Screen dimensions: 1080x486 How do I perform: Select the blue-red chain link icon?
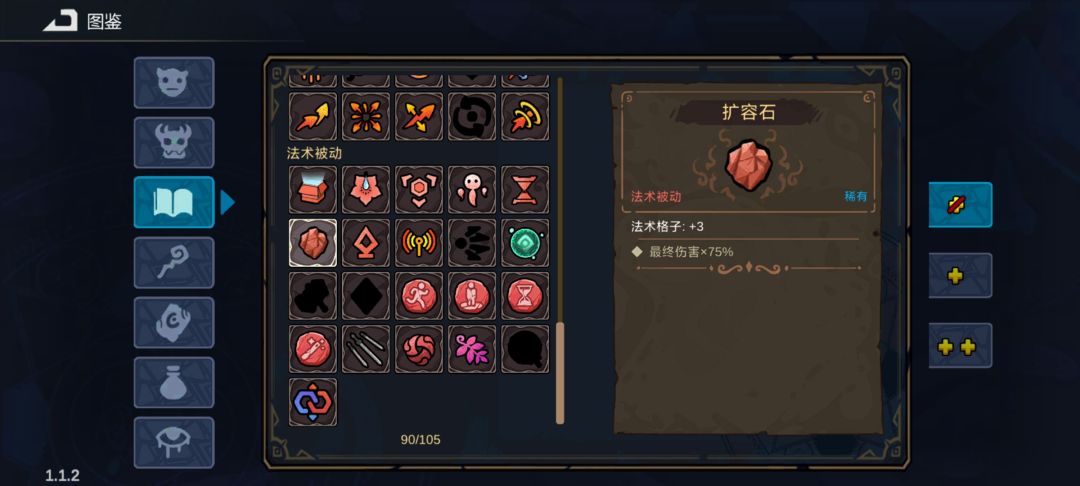tap(313, 401)
